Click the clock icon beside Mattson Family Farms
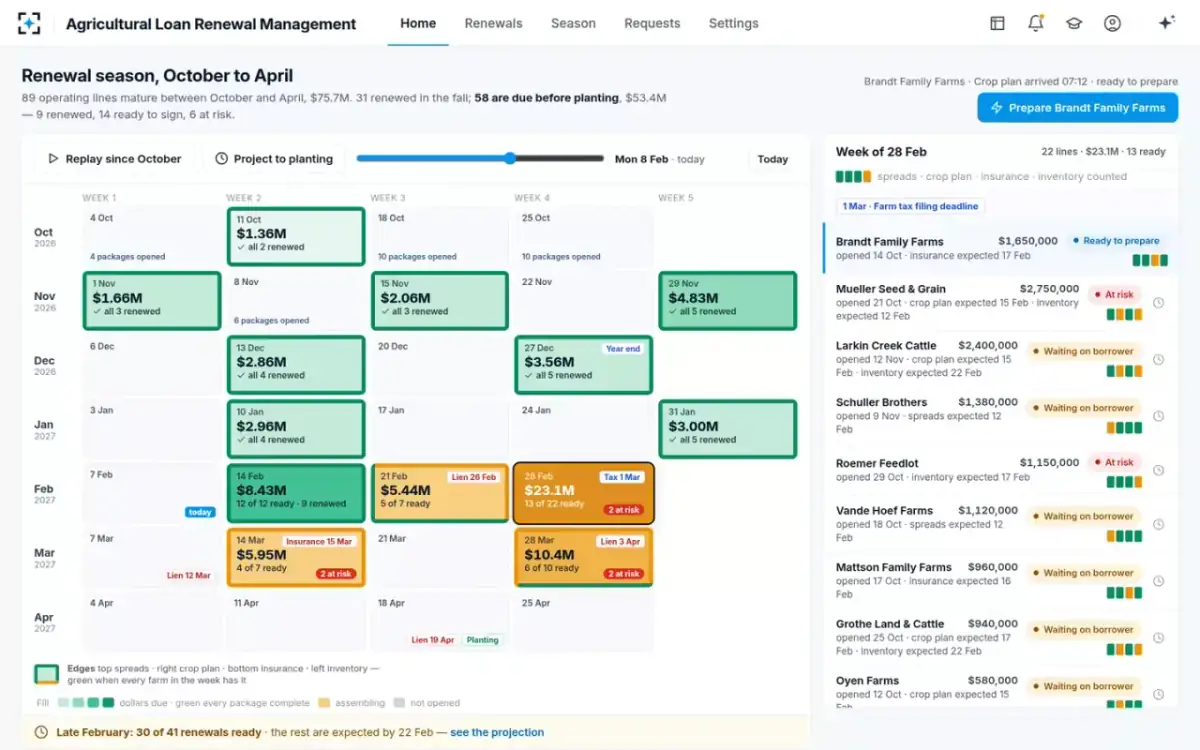This screenshot has width=1200, height=750. [x=1158, y=580]
